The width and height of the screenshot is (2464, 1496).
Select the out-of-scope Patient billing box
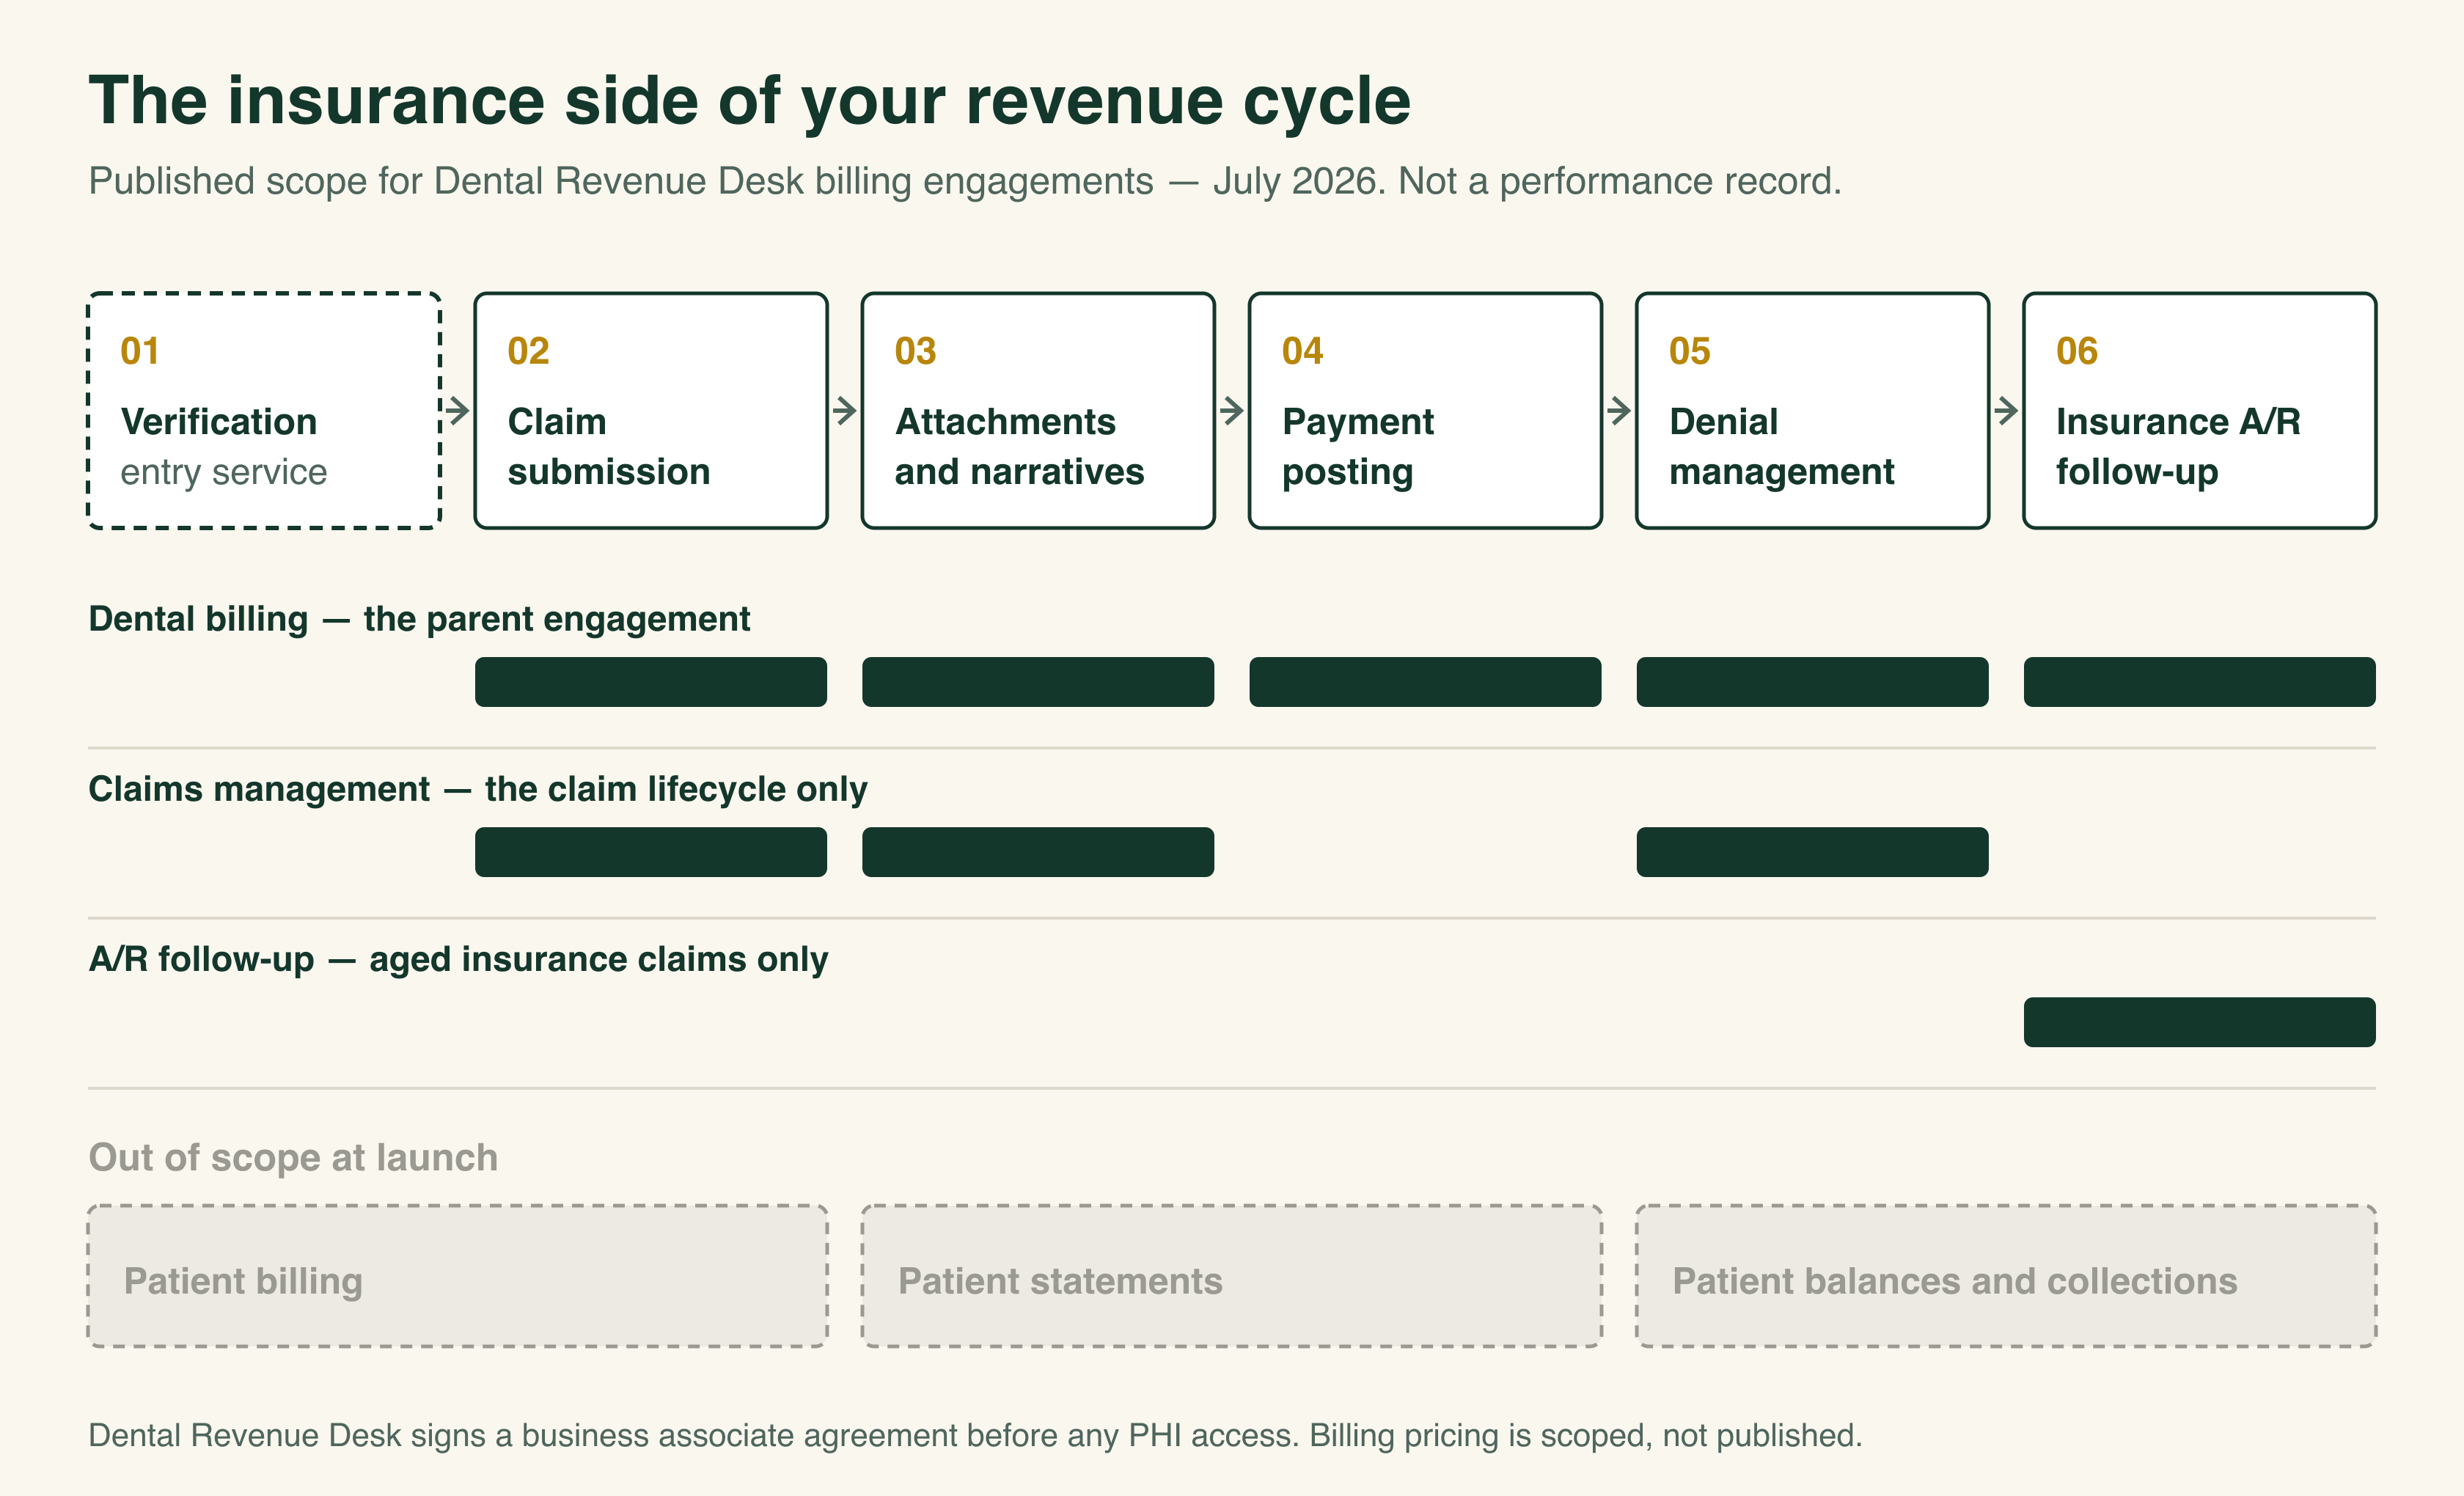point(458,1276)
